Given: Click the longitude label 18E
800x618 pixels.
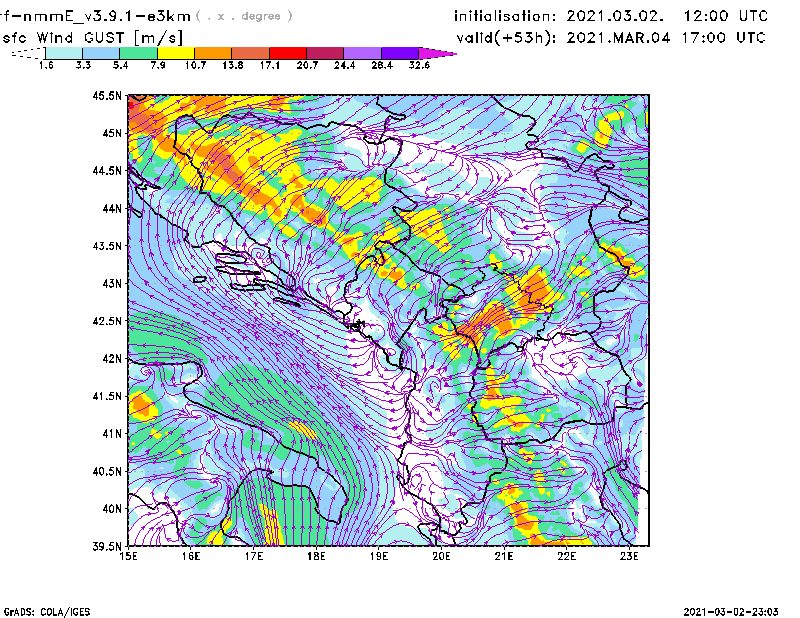Looking at the screenshot, I should pos(316,556).
